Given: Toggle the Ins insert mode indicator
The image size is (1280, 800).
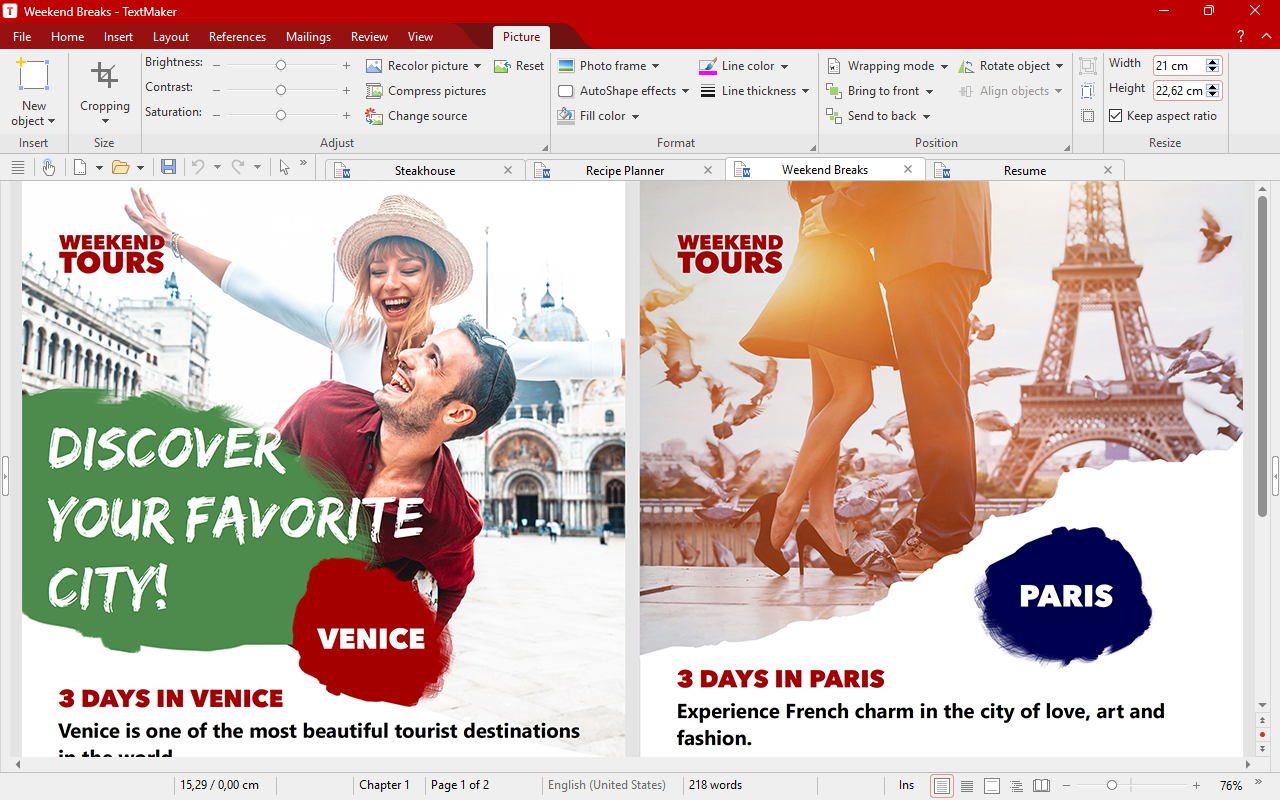Looking at the screenshot, I should (906, 785).
